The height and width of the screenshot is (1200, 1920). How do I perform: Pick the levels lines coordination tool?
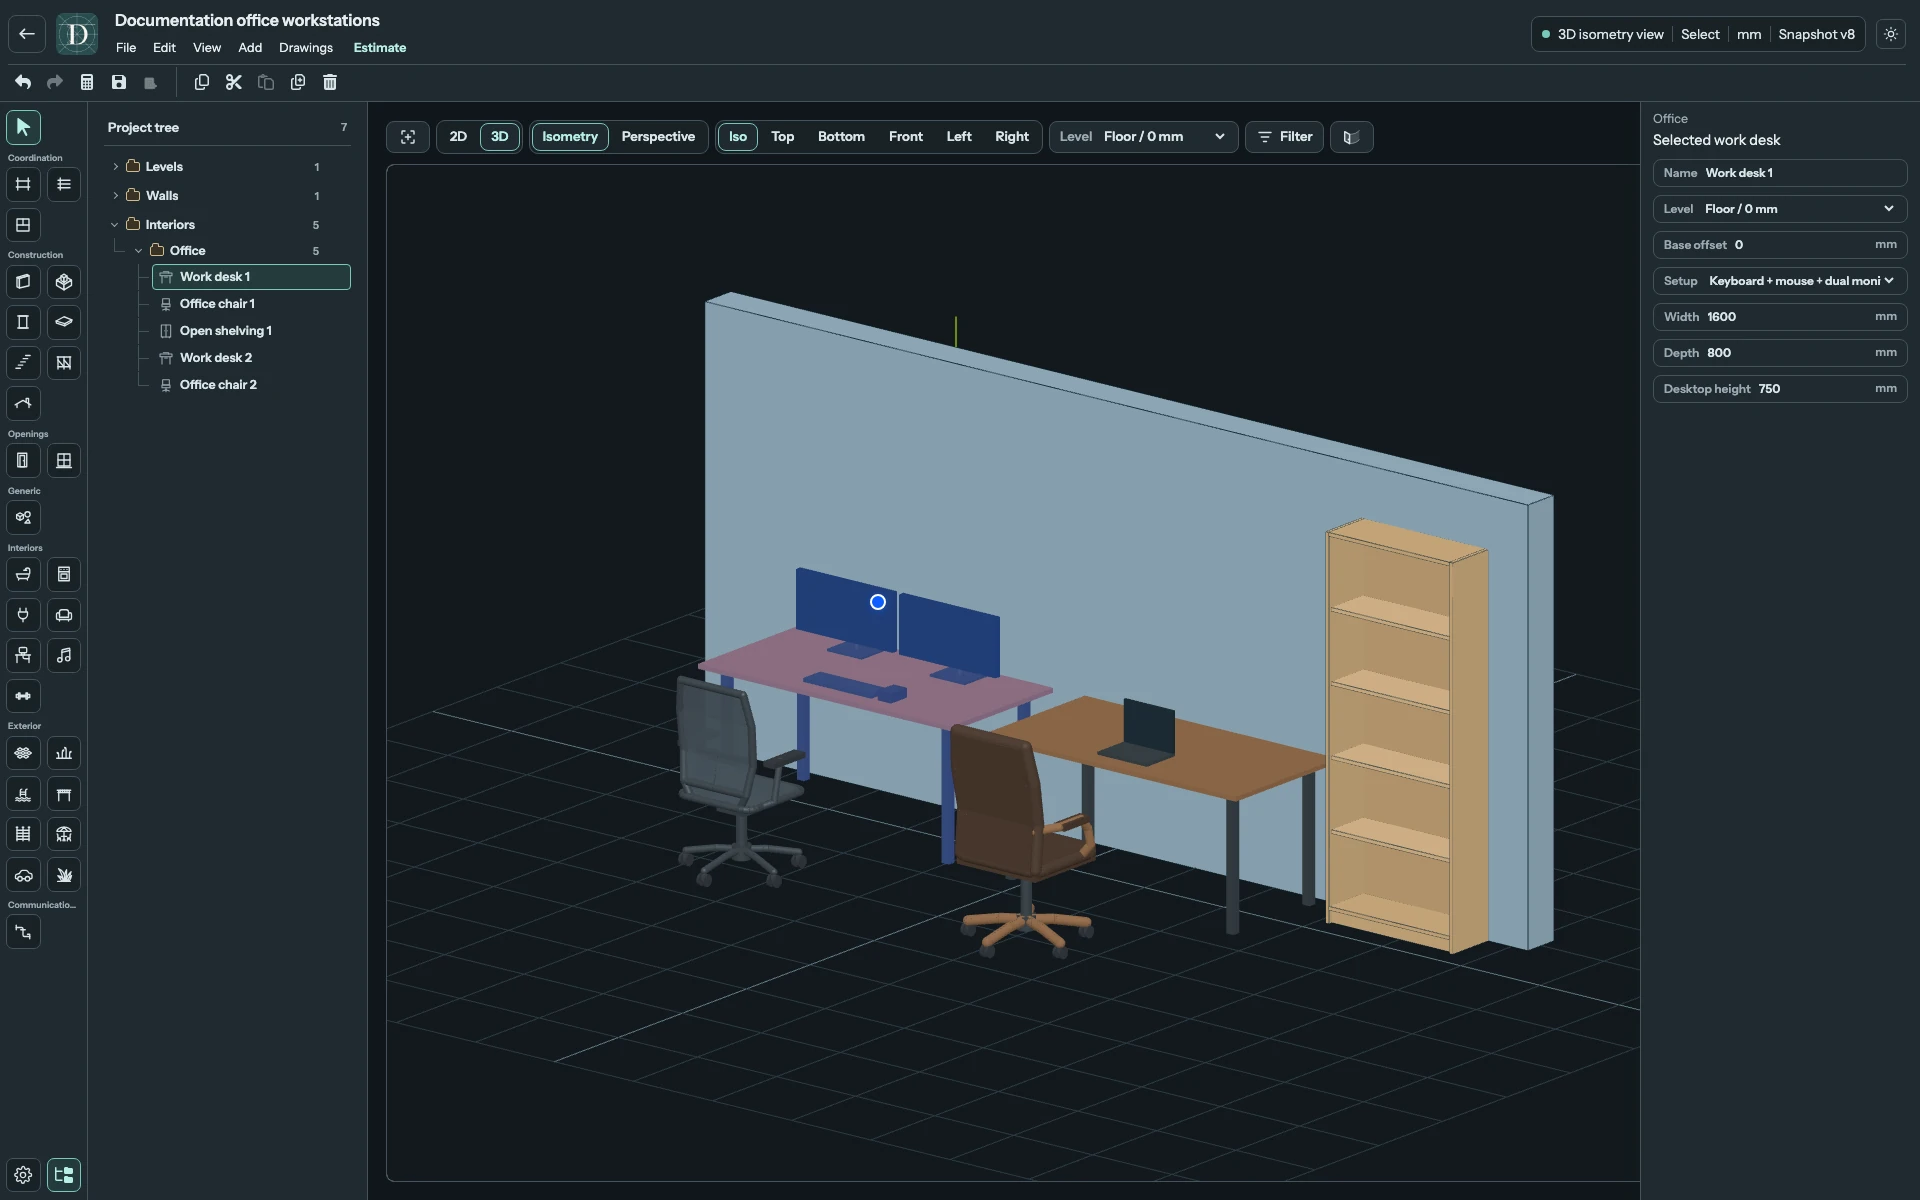coord(64,184)
